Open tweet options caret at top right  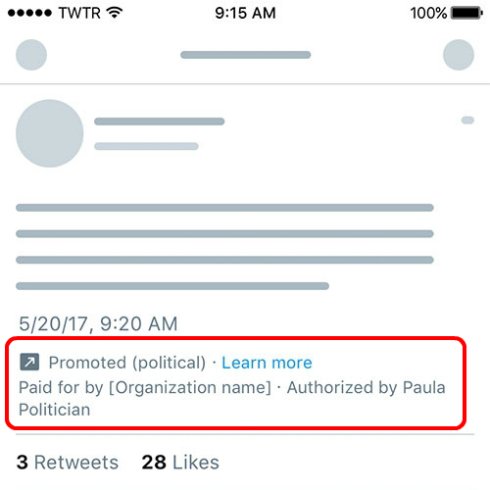(468, 120)
